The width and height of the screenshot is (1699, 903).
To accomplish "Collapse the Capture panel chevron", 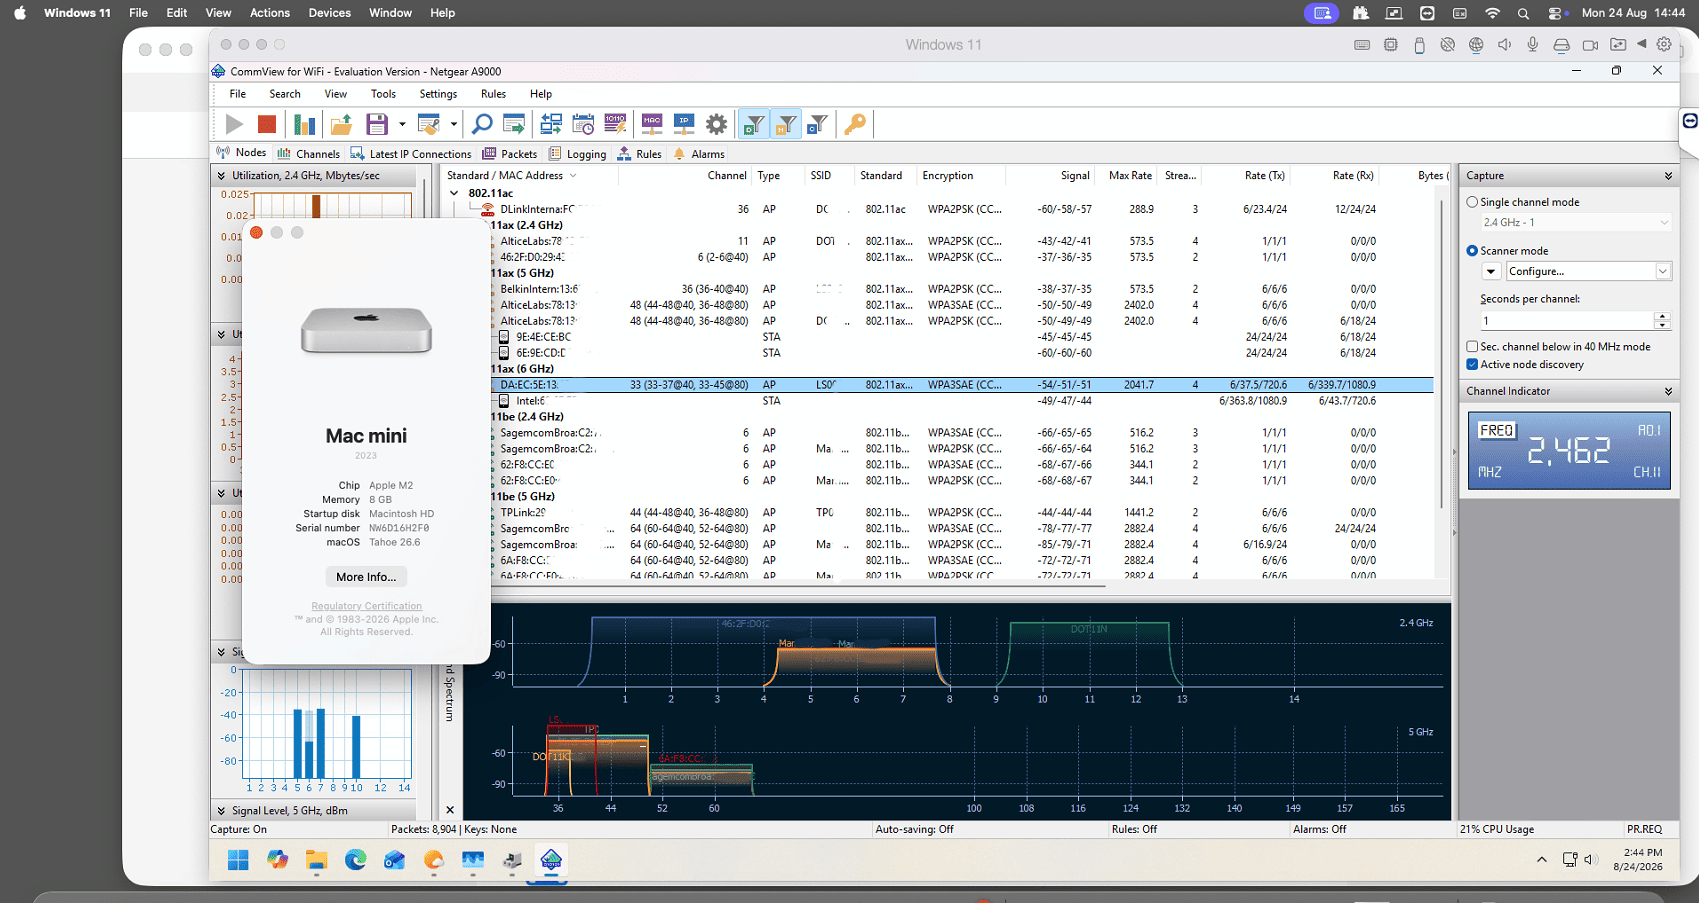I will click(x=1668, y=176).
